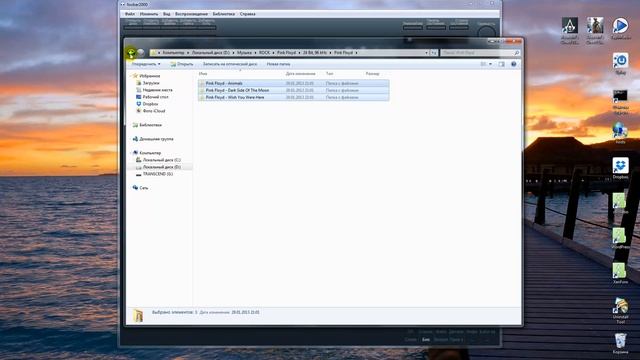Open the view options dropdown arrow

490,64
